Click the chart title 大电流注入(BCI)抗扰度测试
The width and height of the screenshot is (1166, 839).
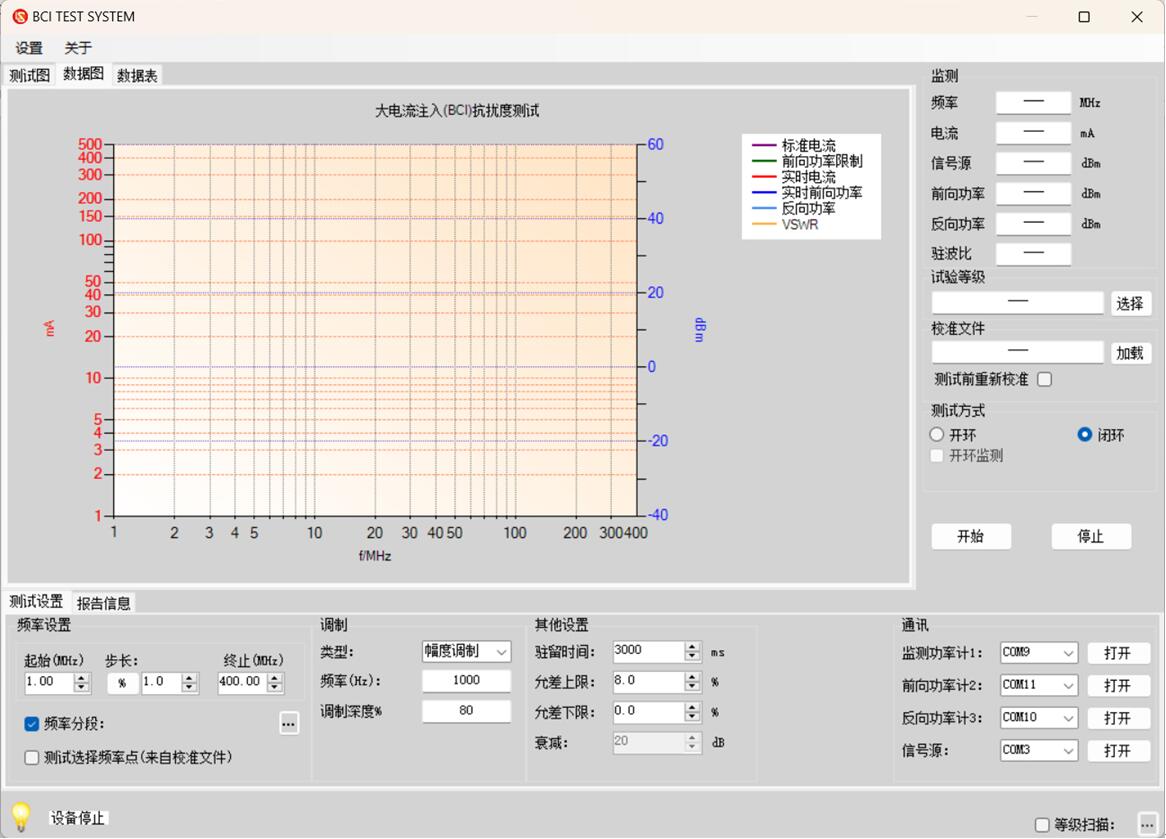tap(457, 111)
